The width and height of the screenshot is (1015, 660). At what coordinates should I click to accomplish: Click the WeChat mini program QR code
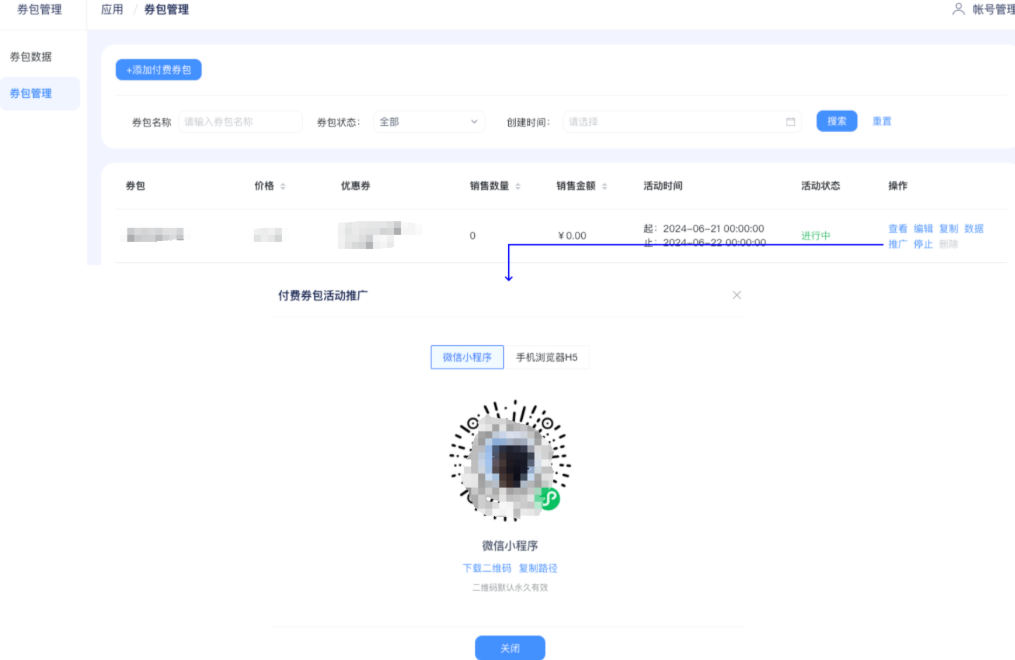[510, 461]
